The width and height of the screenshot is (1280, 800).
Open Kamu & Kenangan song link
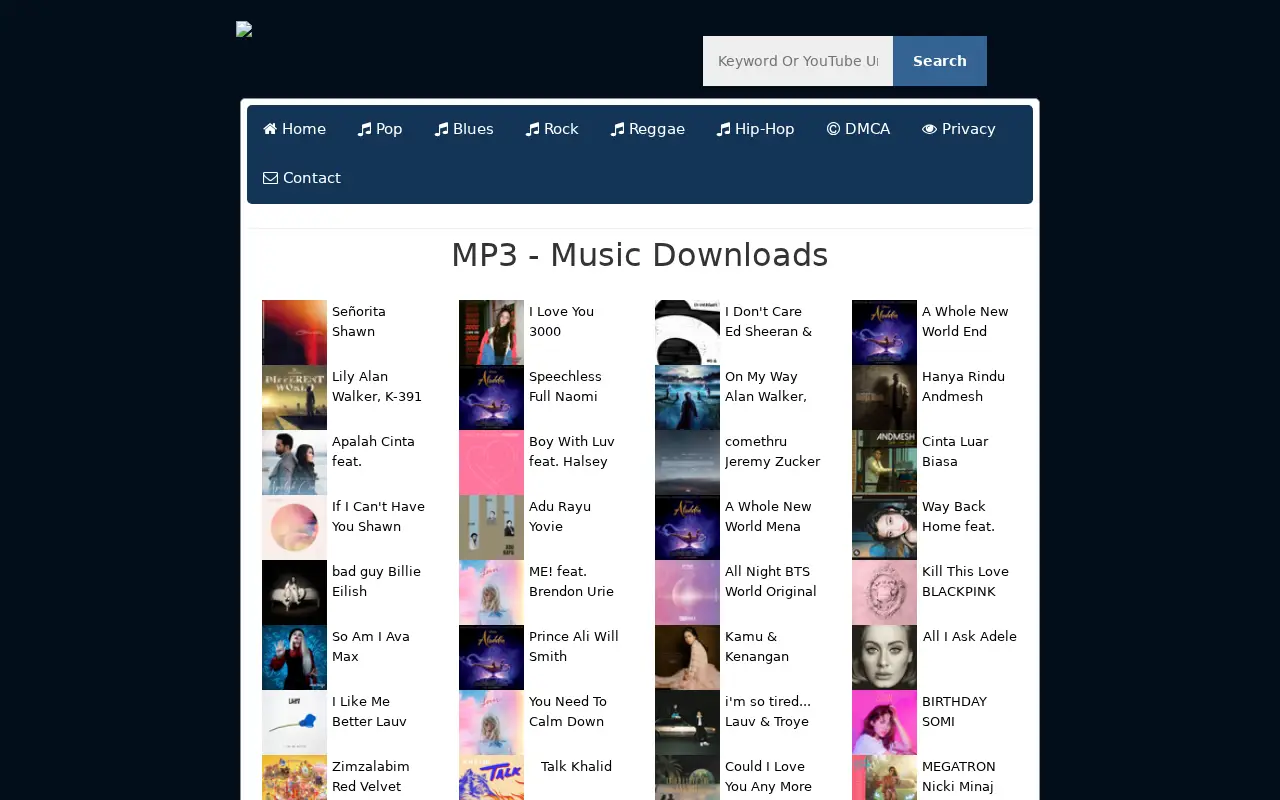click(x=757, y=646)
